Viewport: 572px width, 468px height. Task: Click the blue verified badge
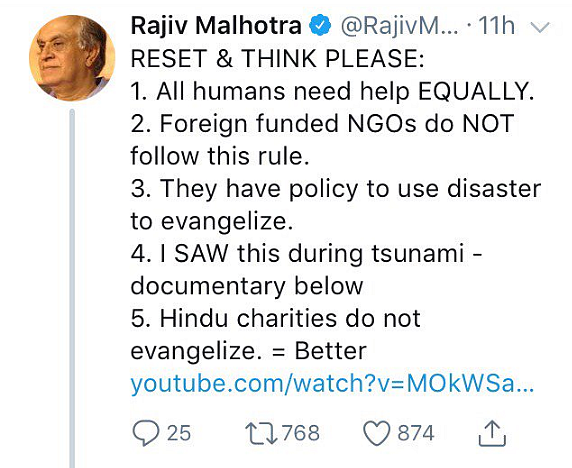click(x=320, y=26)
